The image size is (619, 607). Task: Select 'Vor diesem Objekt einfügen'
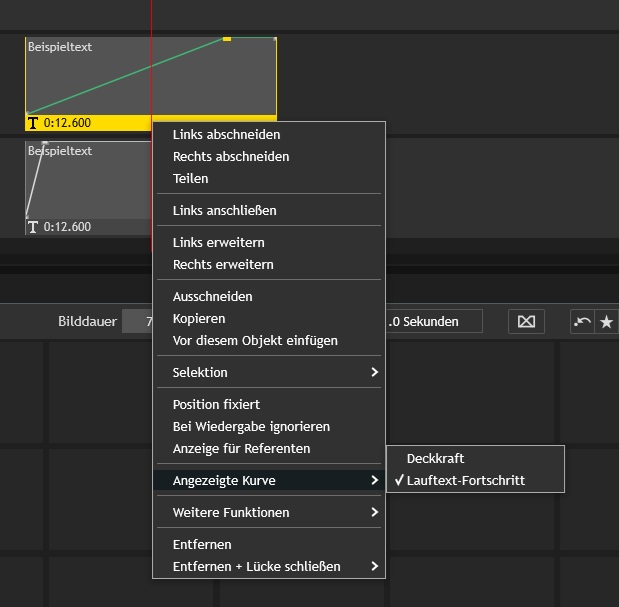269,341
